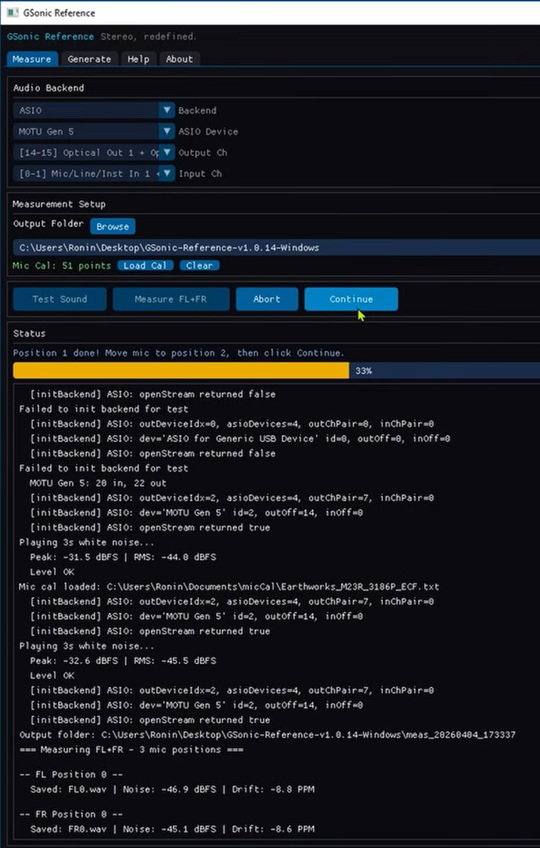This screenshot has height=848, width=540.
Task: Click the '-- FL Position 0 --' log line
Action: (71, 774)
